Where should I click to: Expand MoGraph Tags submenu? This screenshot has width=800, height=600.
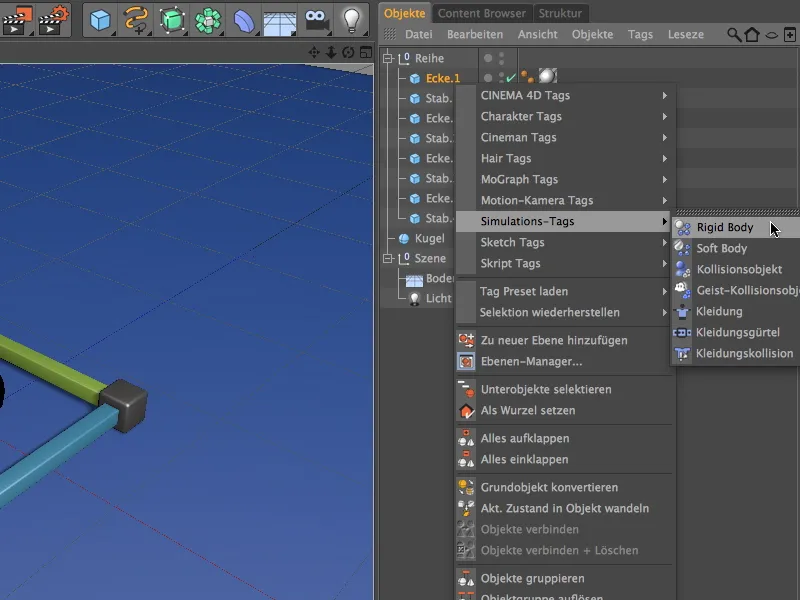pyautogui.click(x=566, y=179)
